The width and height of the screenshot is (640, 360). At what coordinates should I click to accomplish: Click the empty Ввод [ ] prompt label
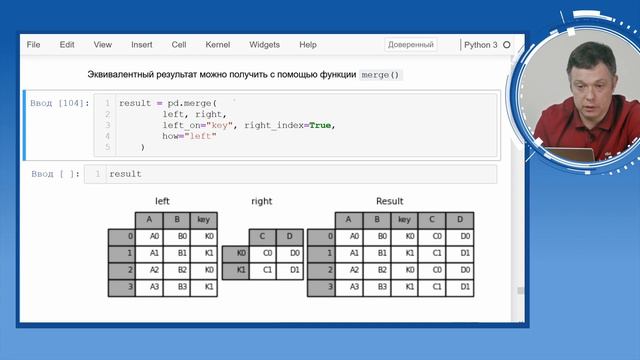pos(56,174)
